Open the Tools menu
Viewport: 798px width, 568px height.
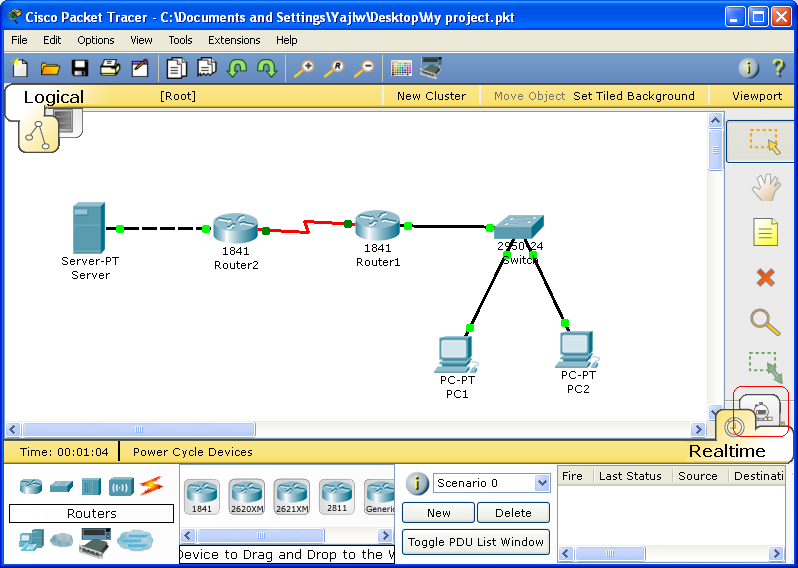click(x=180, y=40)
